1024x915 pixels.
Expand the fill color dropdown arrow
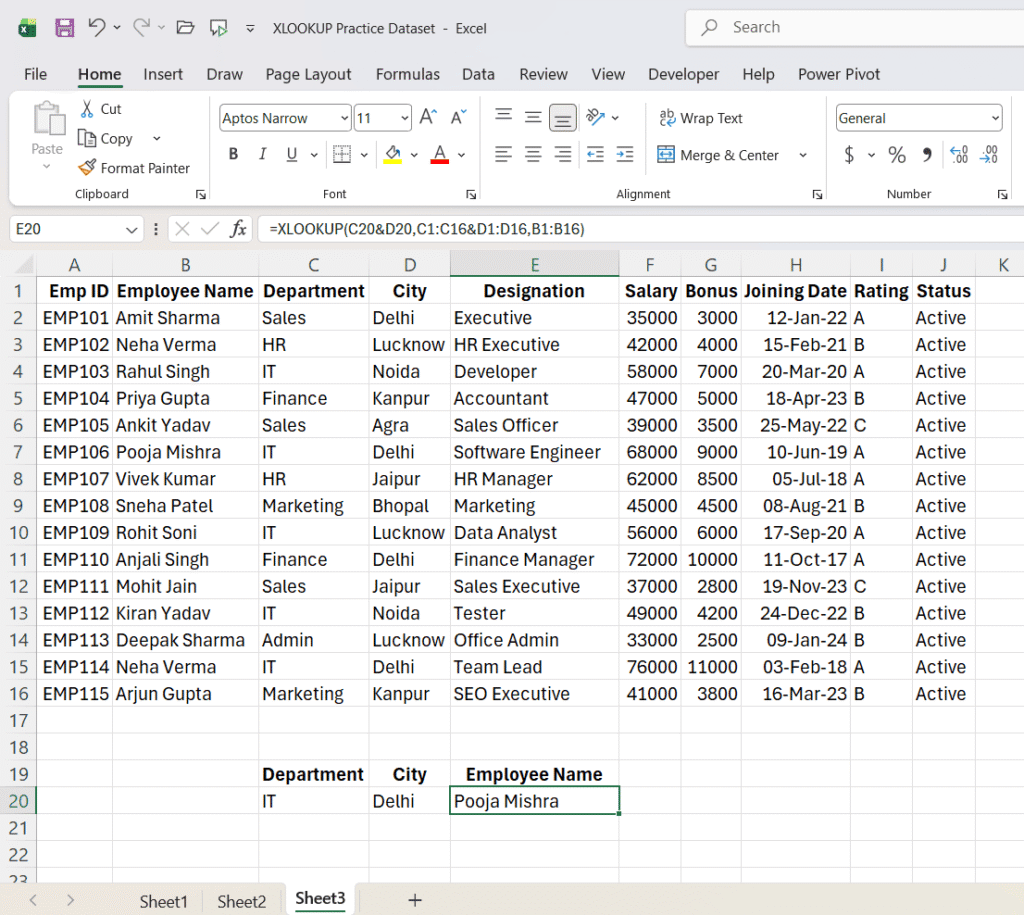[414, 155]
